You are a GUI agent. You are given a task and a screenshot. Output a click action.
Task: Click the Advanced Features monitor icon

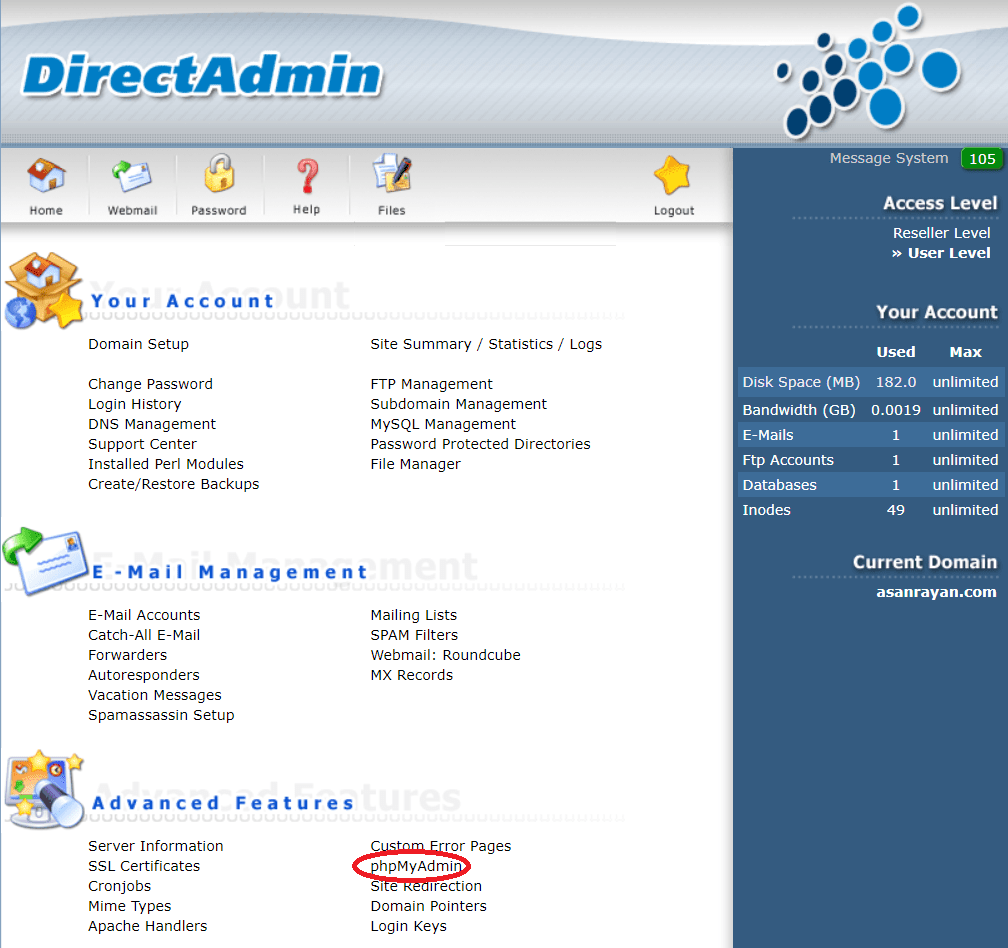[44, 790]
